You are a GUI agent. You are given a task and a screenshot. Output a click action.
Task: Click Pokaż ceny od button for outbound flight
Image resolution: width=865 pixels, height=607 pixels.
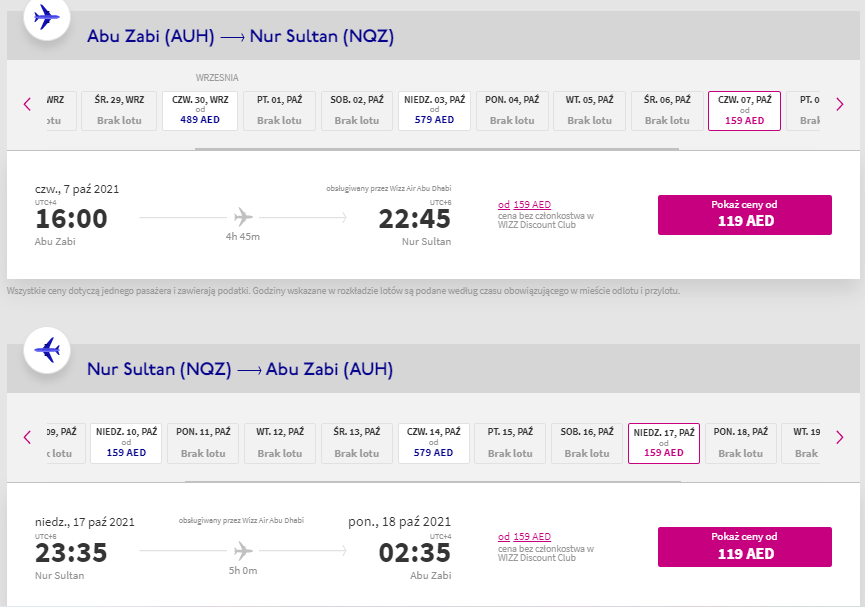coord(745,215)
